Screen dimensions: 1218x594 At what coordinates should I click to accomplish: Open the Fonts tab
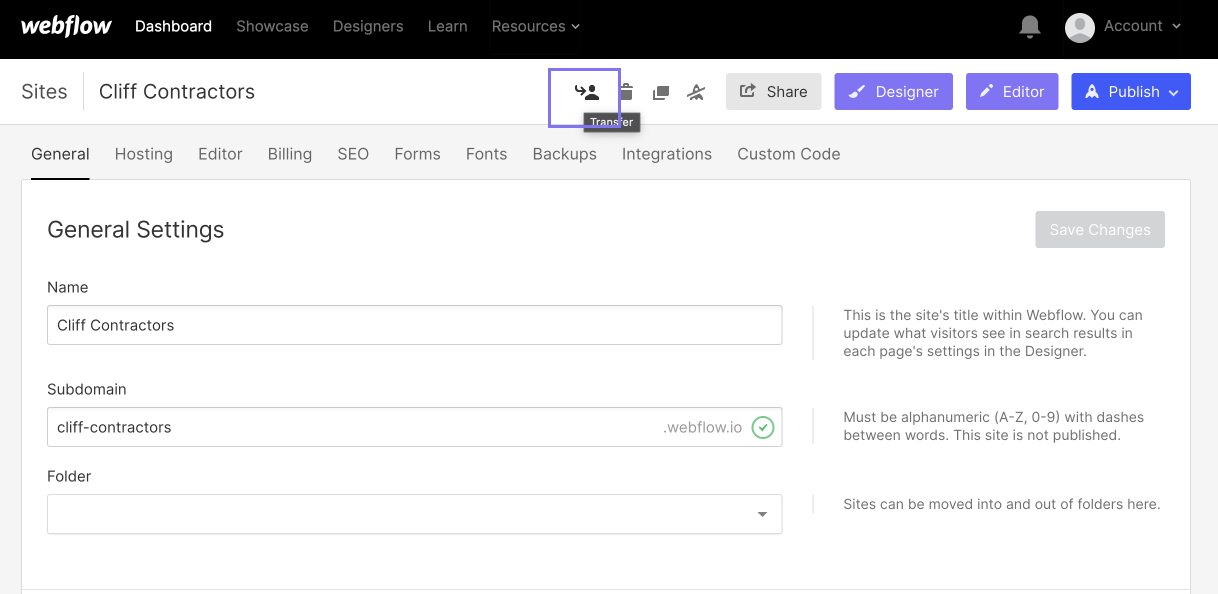tap(486, 154)
